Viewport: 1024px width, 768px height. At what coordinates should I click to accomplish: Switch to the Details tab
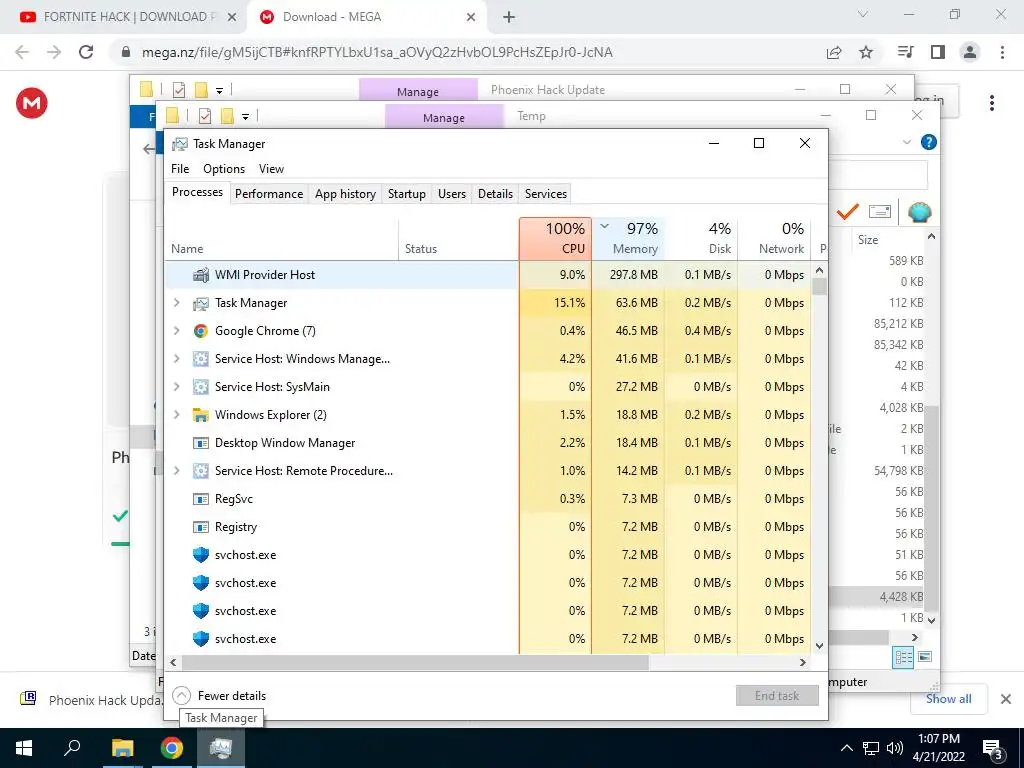495,193
